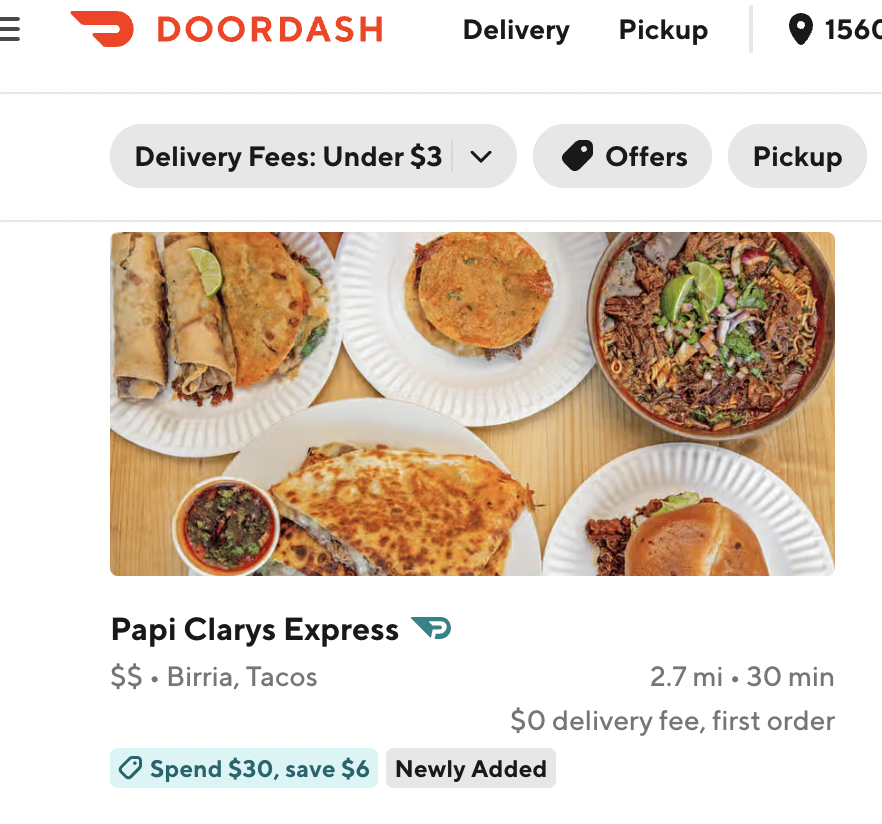Expand the Delivery Fees dropdown chevron
Image resolution: width=882 pixels, height=824 pixels.
point(481,156)
